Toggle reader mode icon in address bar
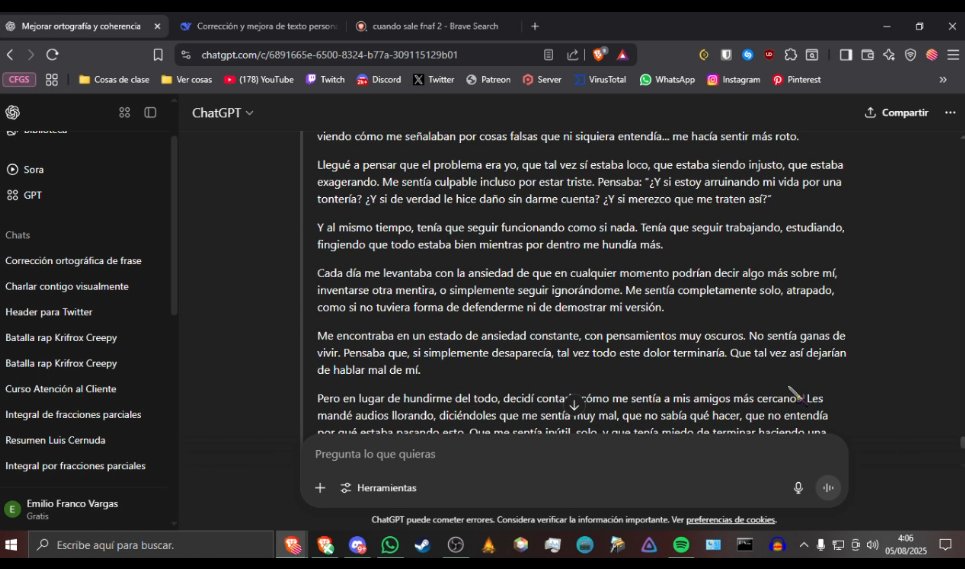 click(x=548, y=55)
